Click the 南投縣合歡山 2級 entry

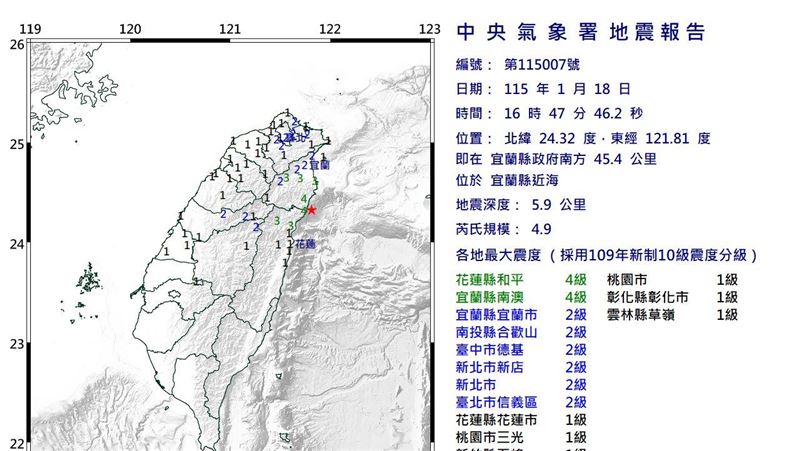pyautogui.click(x=521, y=331)
